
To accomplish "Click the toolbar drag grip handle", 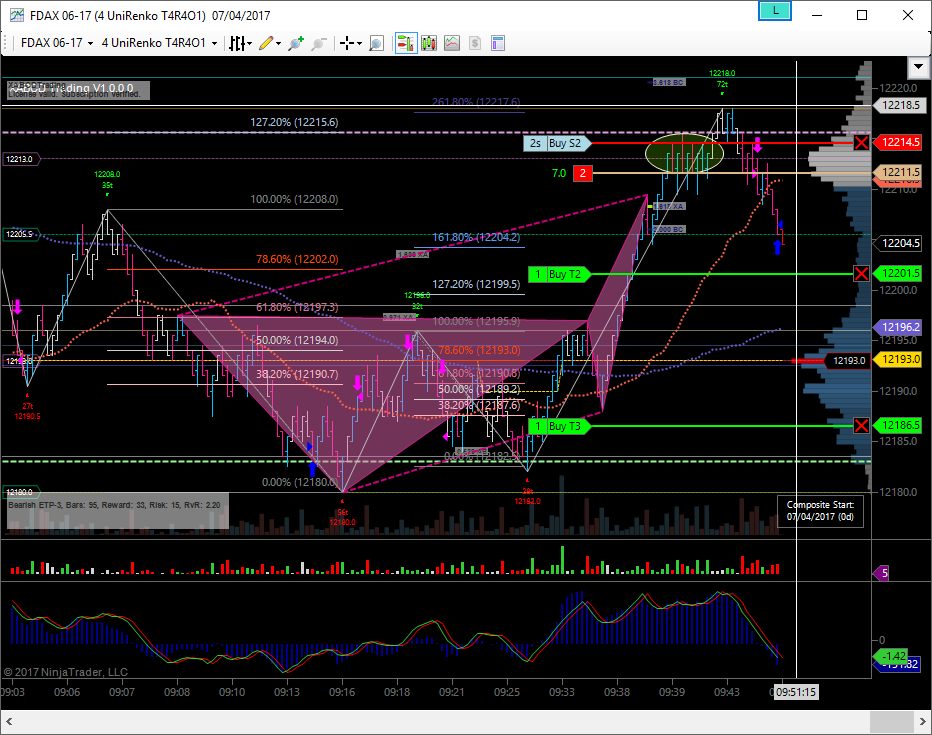I will coord(5,43).
